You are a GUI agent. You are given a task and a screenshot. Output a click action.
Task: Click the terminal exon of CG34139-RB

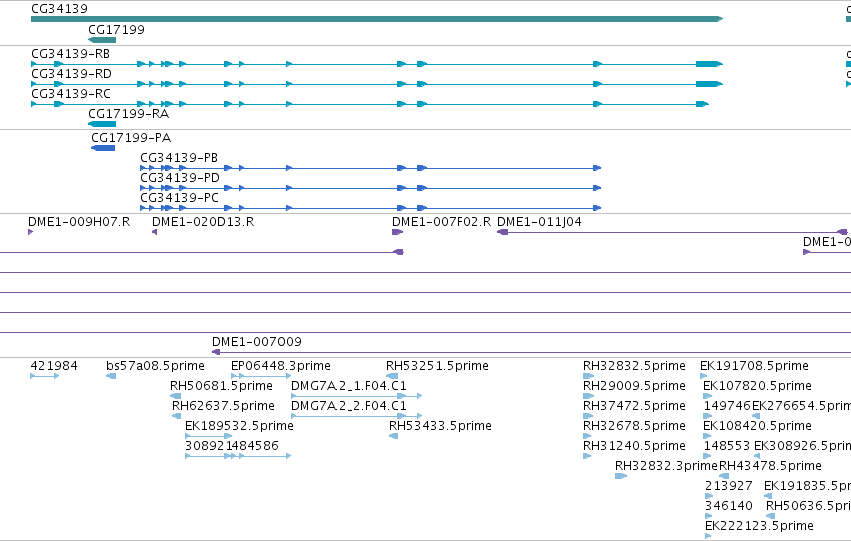click(709, 64)
